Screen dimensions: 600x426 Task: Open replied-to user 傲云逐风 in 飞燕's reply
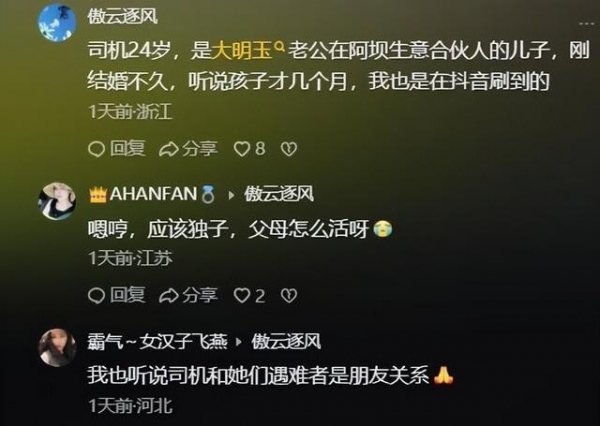pos(286,341)
